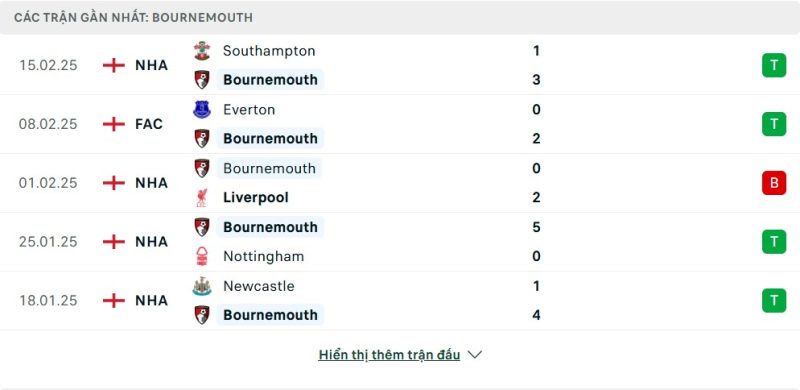Click Bournemouth crest in the 15.02.25 match
The width and height of the screenshot is (800, 390).
(x=202, y=80)
